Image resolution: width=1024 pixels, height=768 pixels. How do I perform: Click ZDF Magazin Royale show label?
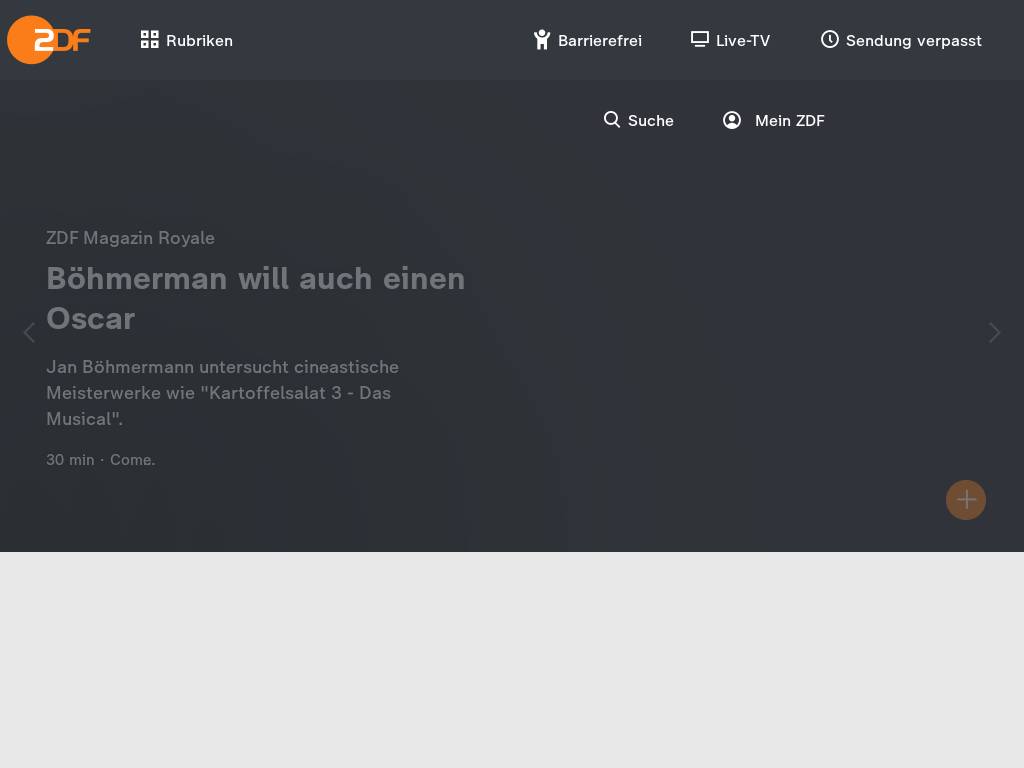point(131,238)
